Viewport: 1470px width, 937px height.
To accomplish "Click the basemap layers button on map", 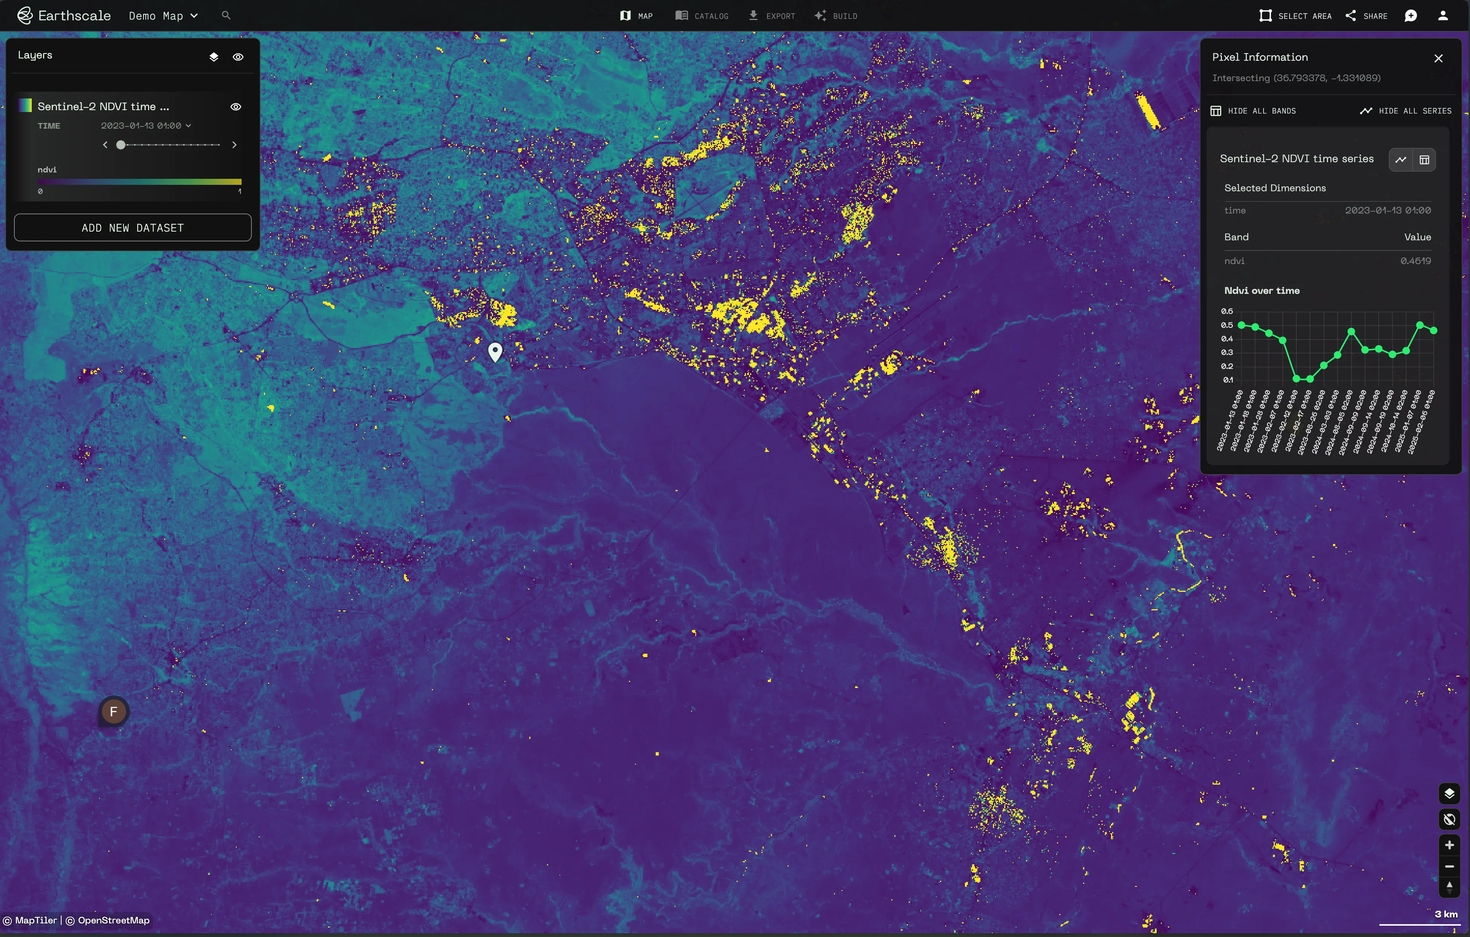I will click(x=1449, y=793).
